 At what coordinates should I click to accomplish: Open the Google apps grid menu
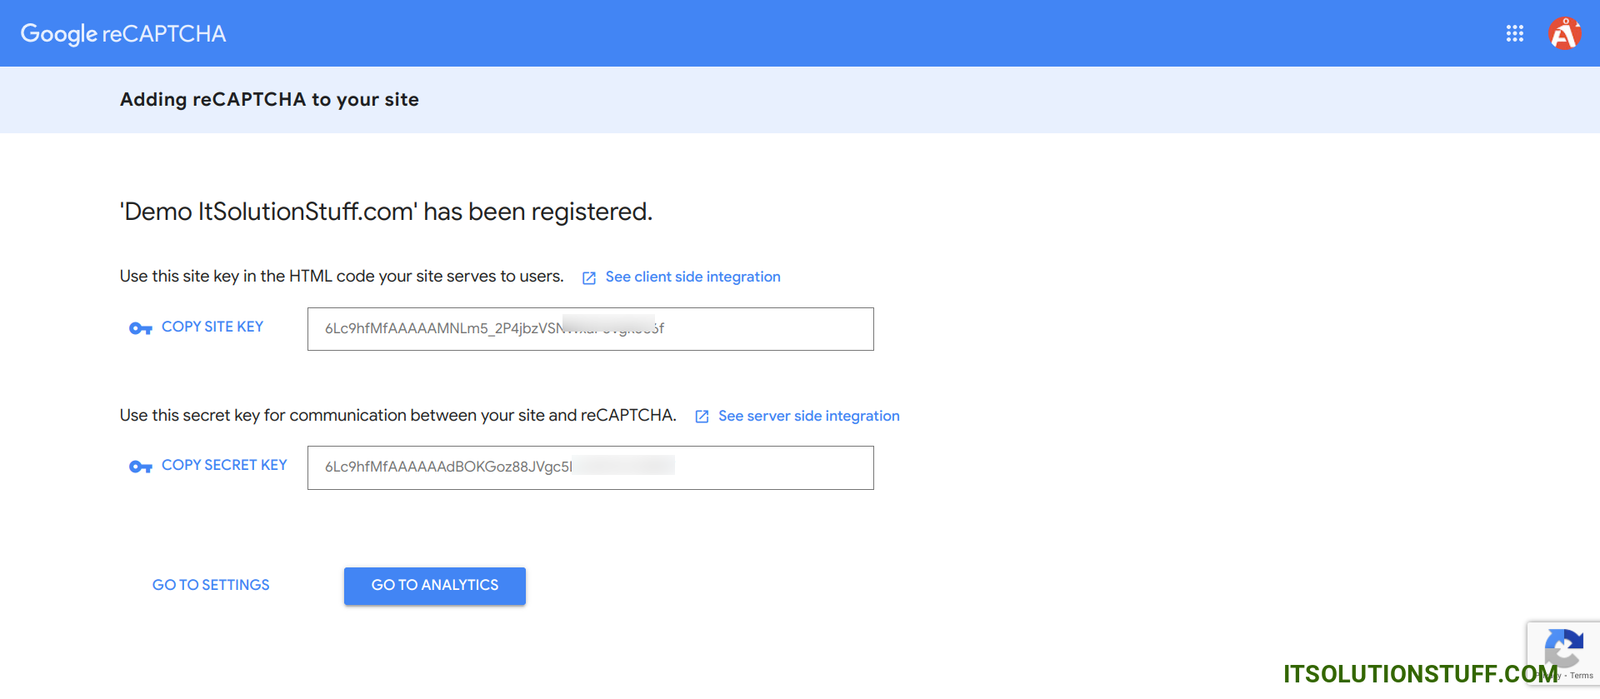[x=1514, y=34]
